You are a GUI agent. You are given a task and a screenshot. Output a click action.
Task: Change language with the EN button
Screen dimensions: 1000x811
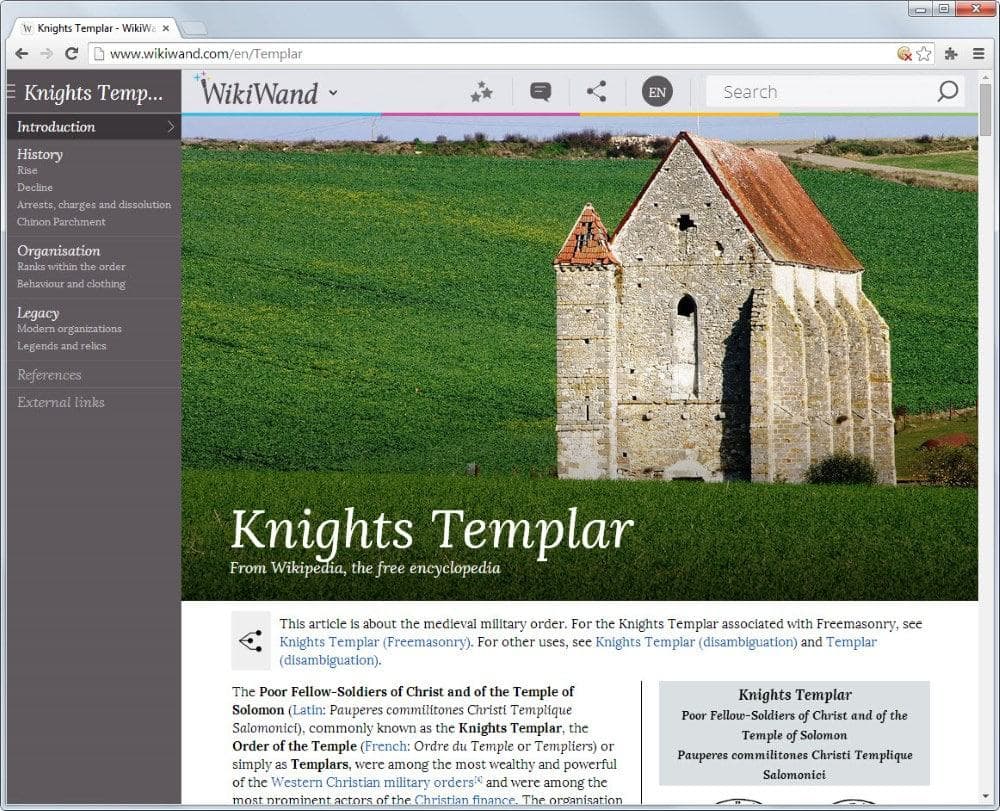657,92
